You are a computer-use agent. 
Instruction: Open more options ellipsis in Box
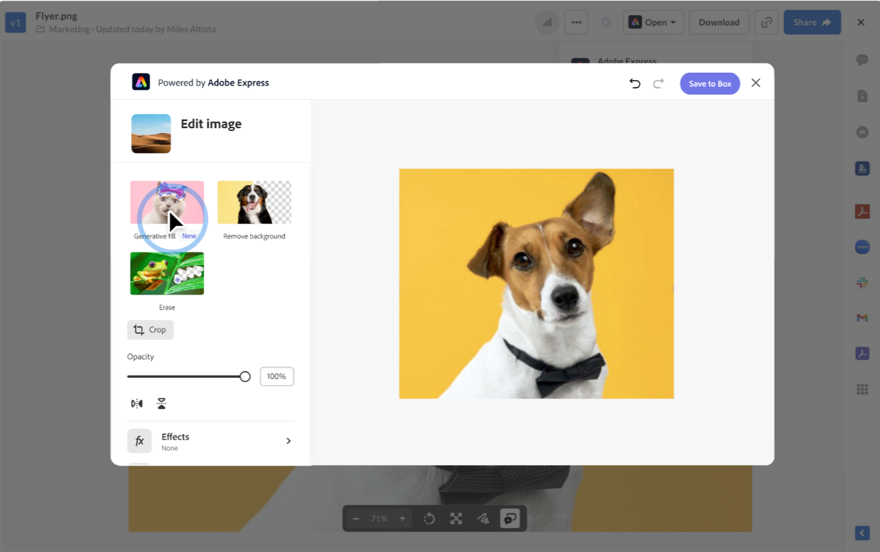click(576, 22)
